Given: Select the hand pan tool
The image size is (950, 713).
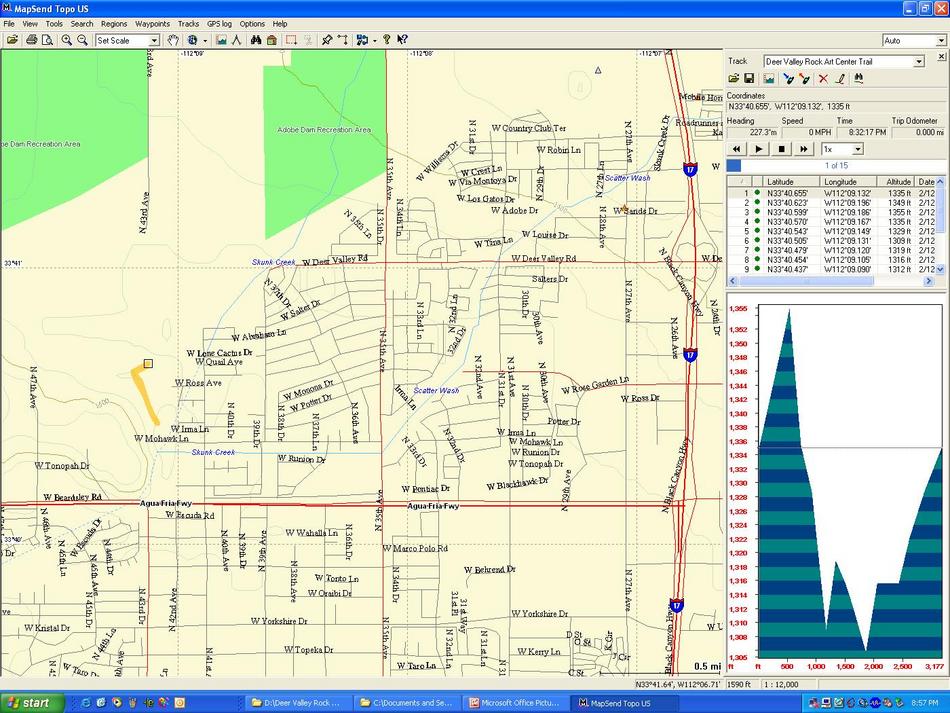Looking at the screenshot, I should (173, 40).
